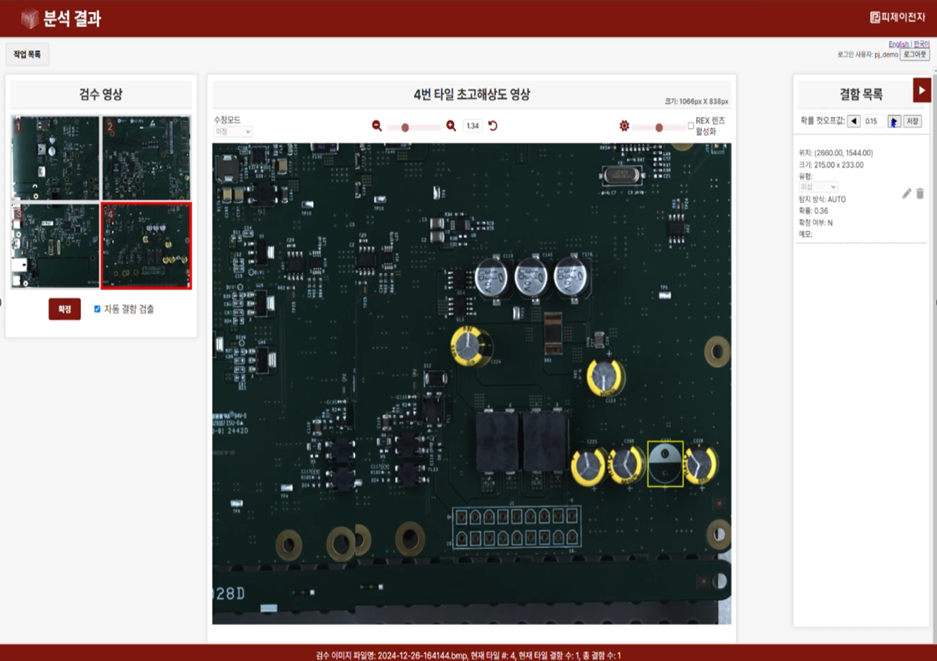Viewport: 937px width, 661px height.
Task: Open the 작업 목록 job list
Action: click(27, 54)
